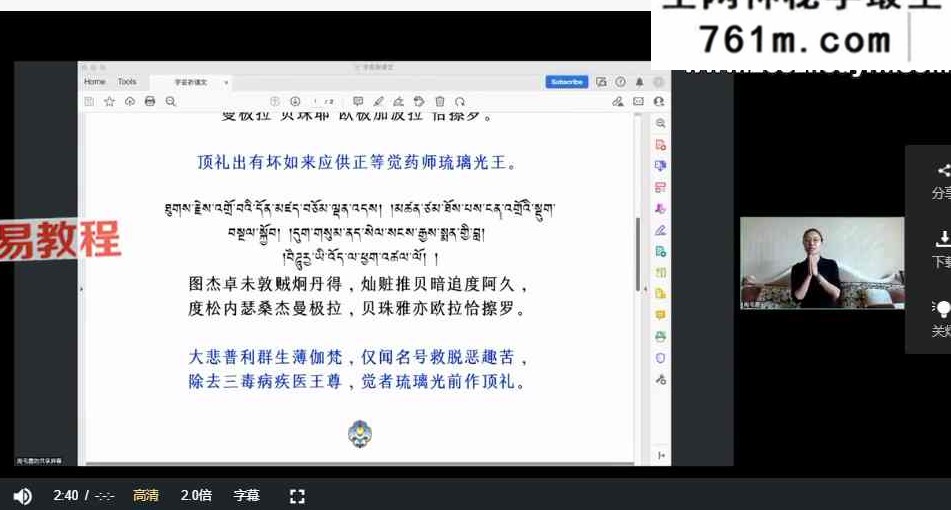Open the account profile avatar

coord(659,82)
